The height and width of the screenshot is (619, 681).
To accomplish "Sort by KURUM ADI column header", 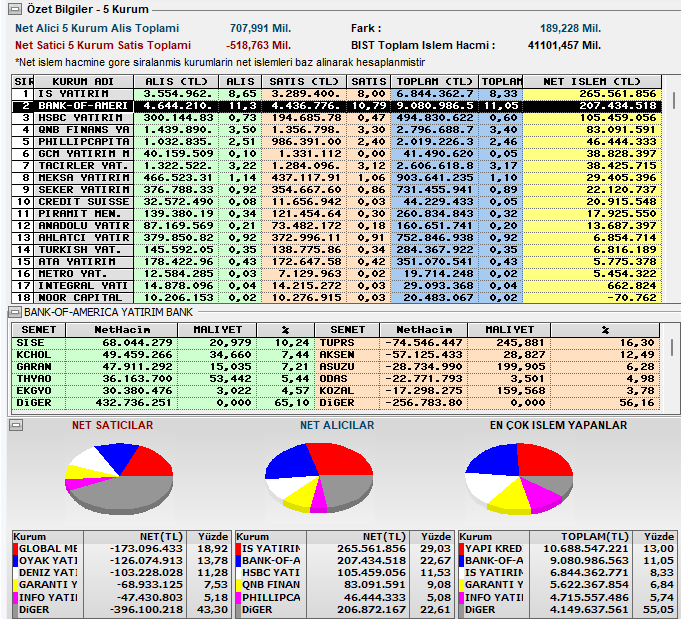I will click(83, 81).
